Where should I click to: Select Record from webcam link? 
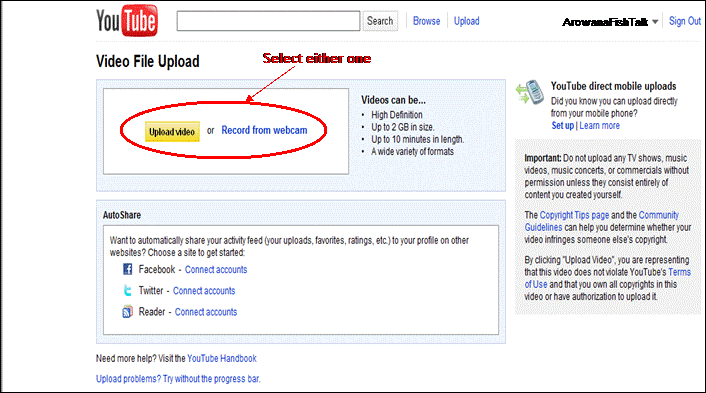(264, 130)
